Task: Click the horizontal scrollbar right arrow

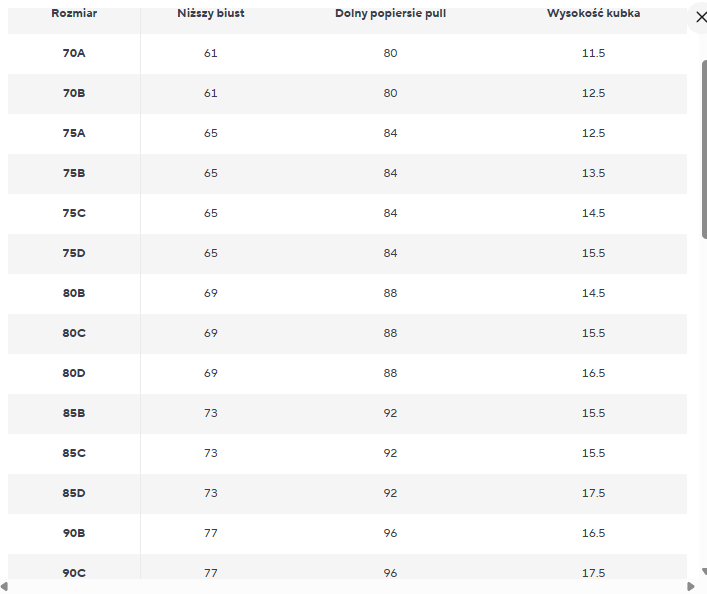Action: (x=690, y=586)
